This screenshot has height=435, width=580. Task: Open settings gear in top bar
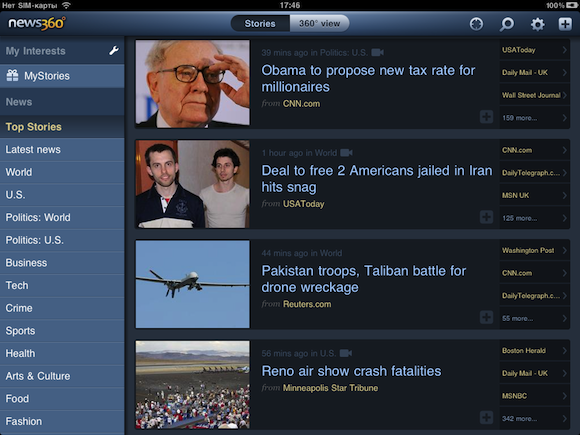[537, 24]
